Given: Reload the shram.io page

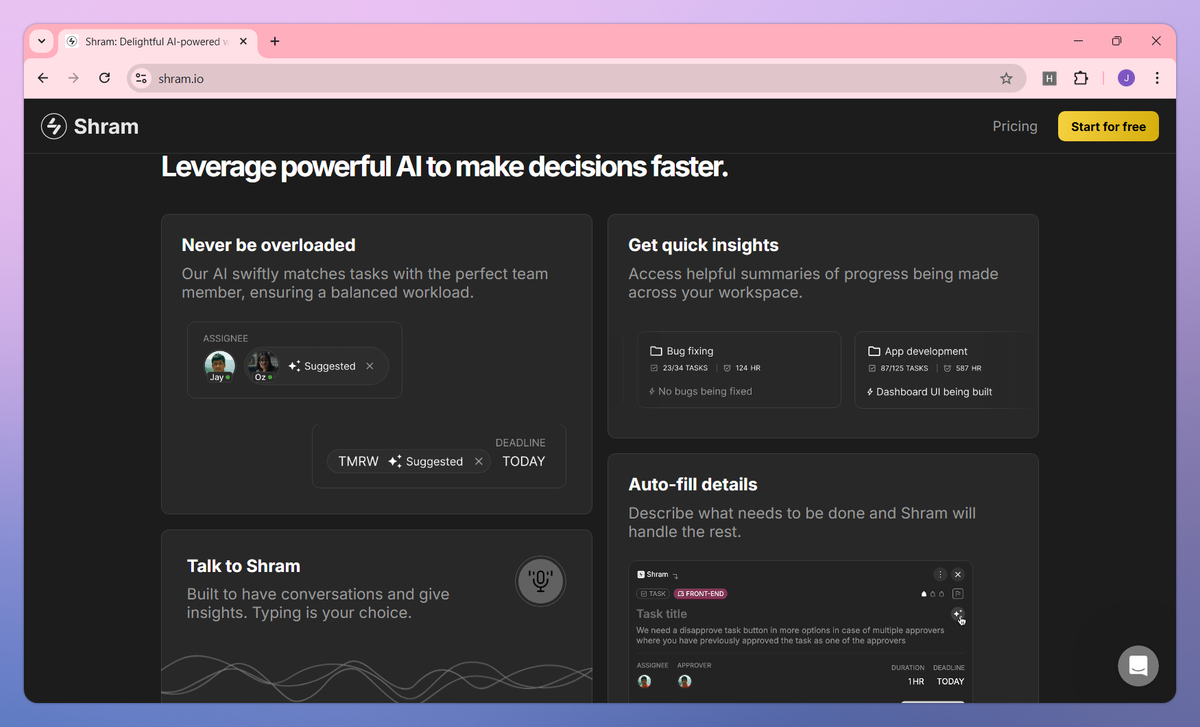Looking at the screenshot, I should 104,78.
